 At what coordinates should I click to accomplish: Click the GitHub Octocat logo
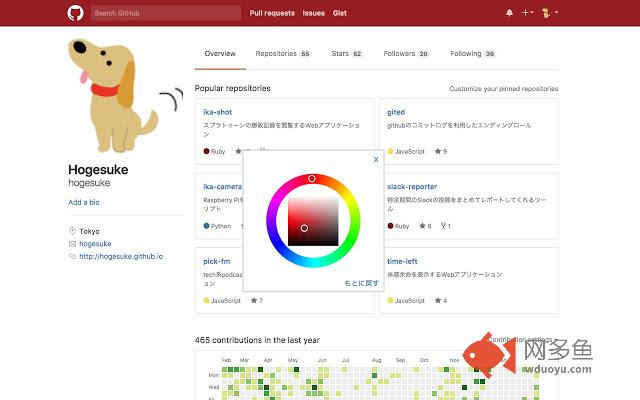coord(75,13)
